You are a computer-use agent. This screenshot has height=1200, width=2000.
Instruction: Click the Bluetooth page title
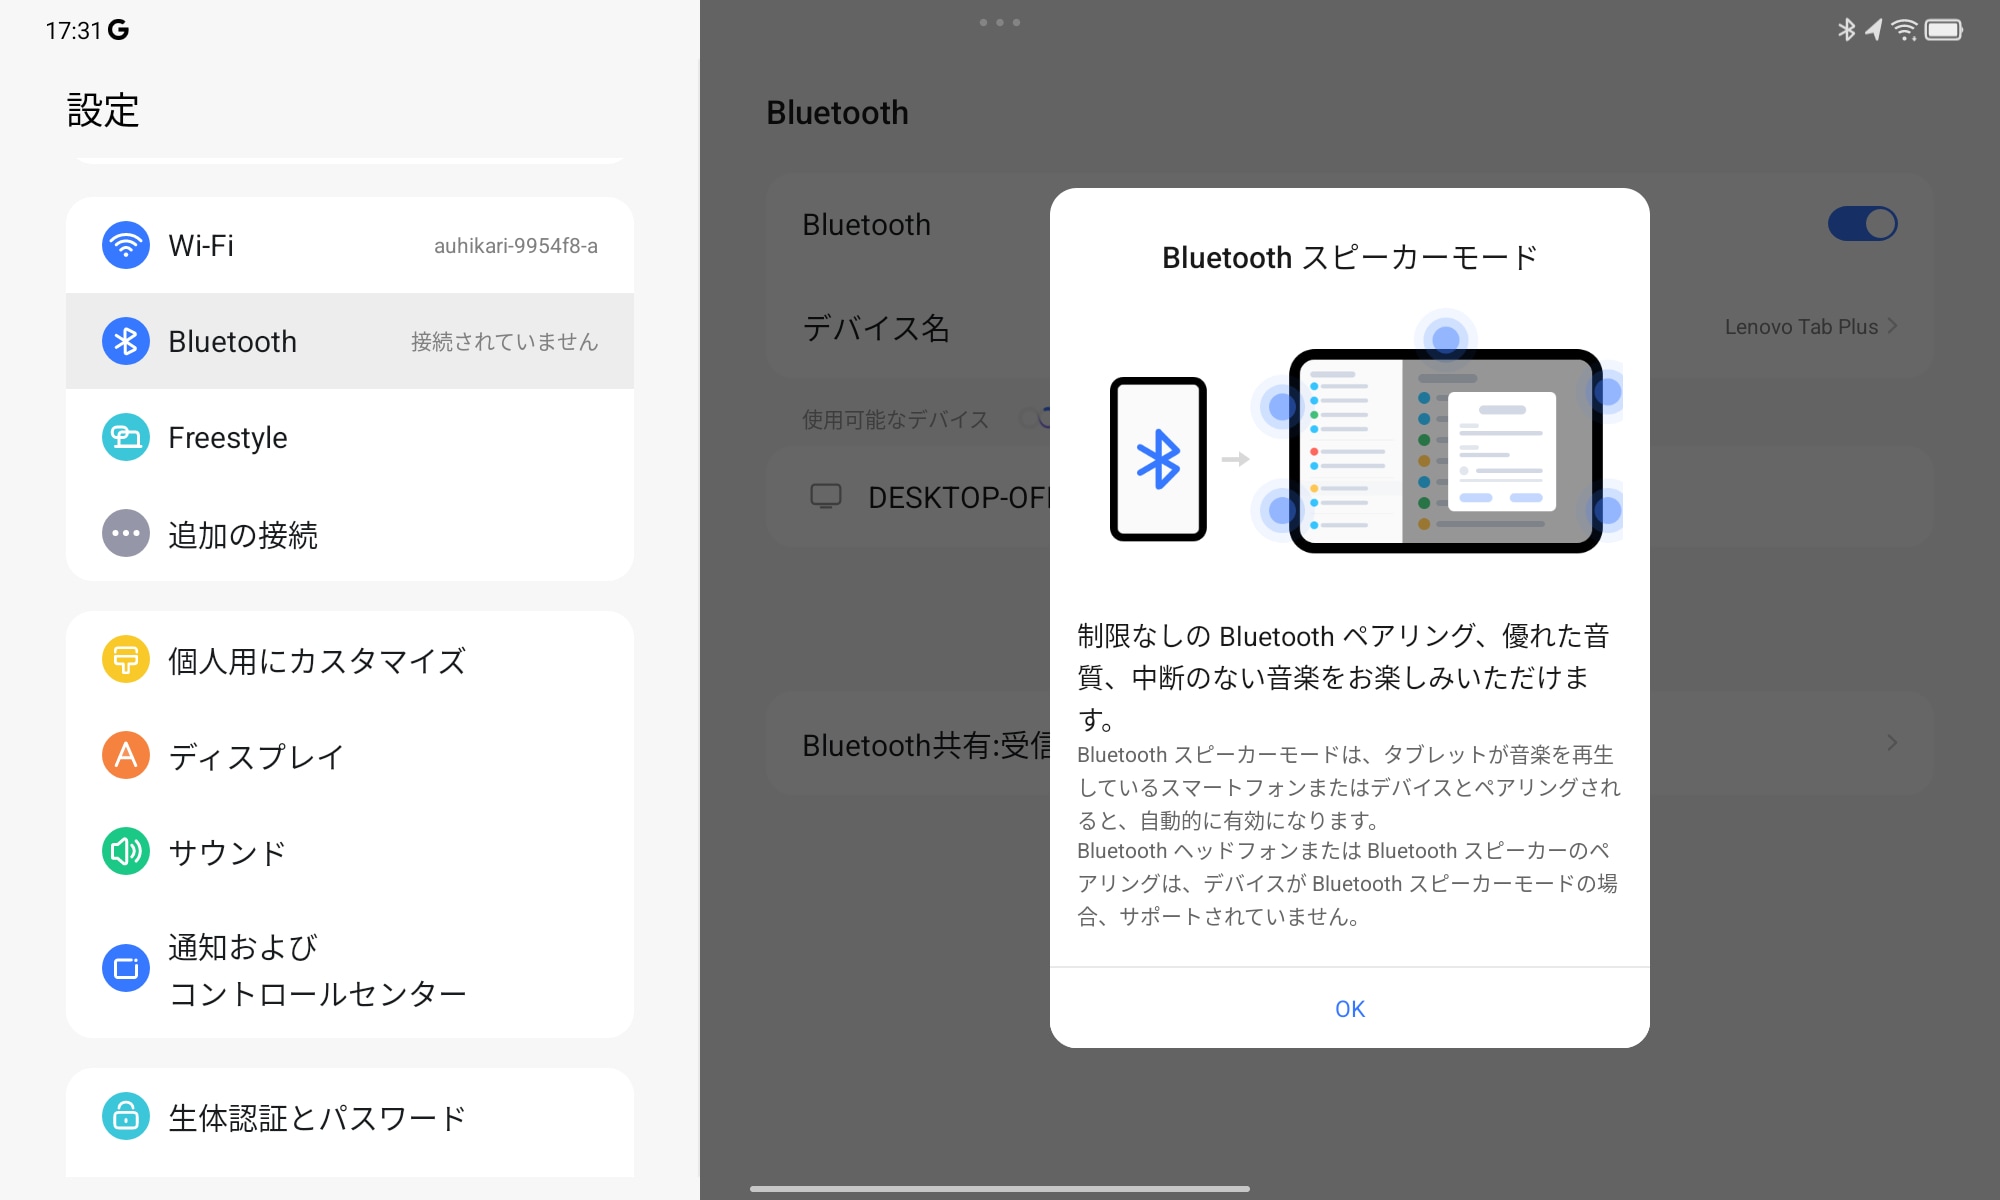(x=837, y=113)
